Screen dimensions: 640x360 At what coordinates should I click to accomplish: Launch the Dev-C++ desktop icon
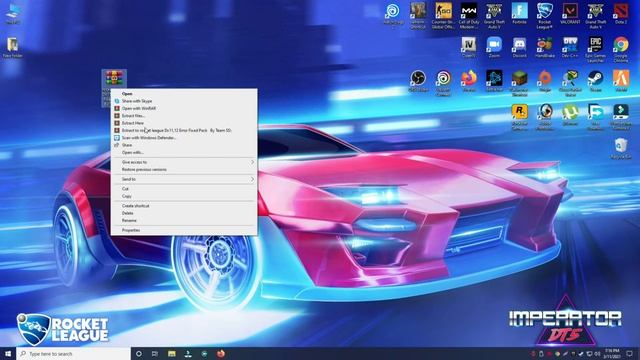(570, 47)
